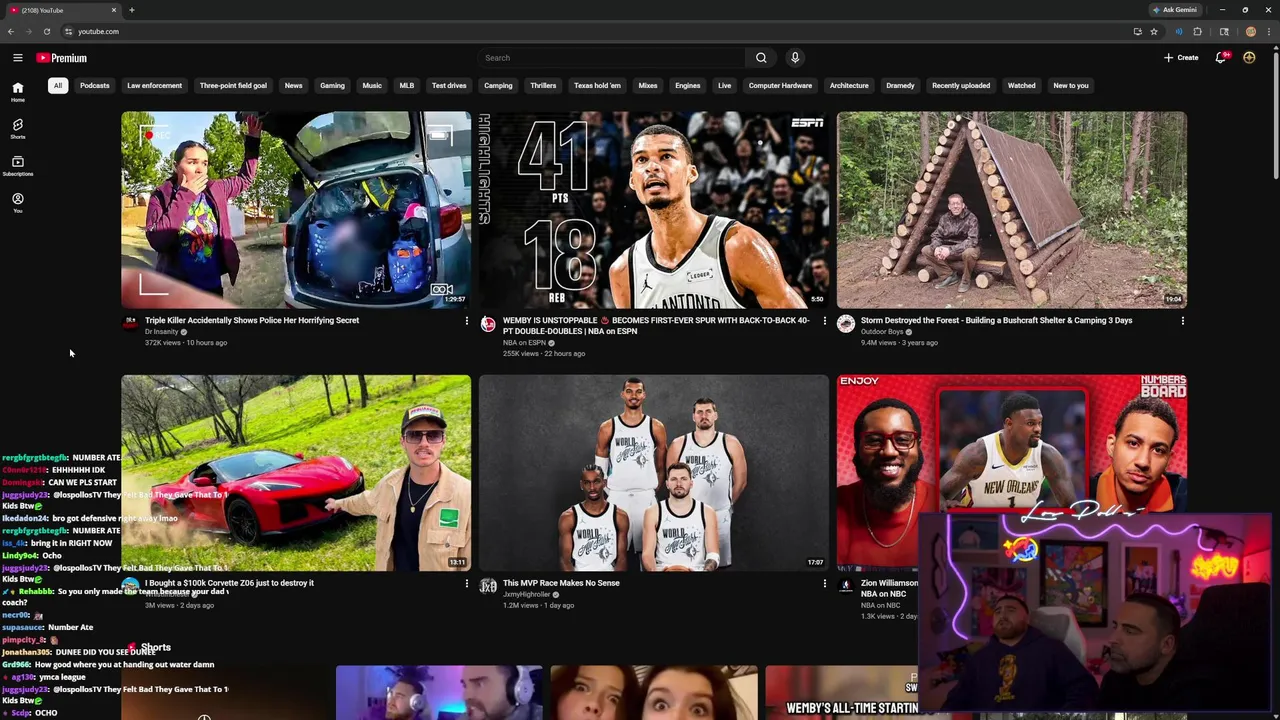Select the Computer Hardware filter chip
The width and height of the screenshot is (1280, 720).
pos(780,86)
